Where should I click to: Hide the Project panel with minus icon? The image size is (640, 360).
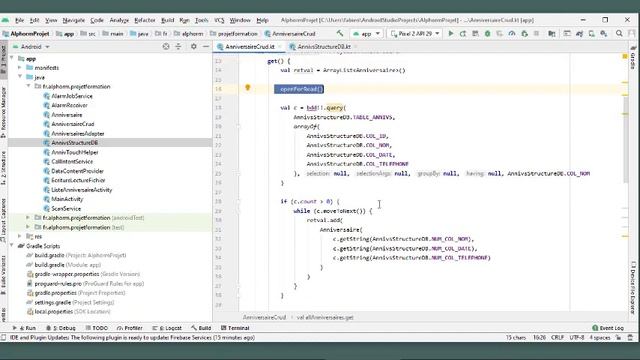pos(206,47)
